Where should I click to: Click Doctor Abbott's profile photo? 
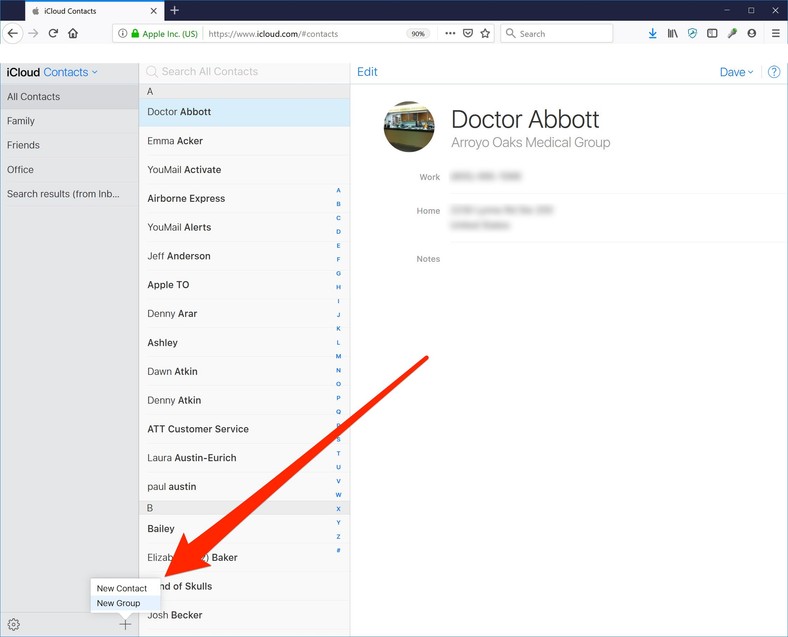pyautogui.click(x=409, y=127)
